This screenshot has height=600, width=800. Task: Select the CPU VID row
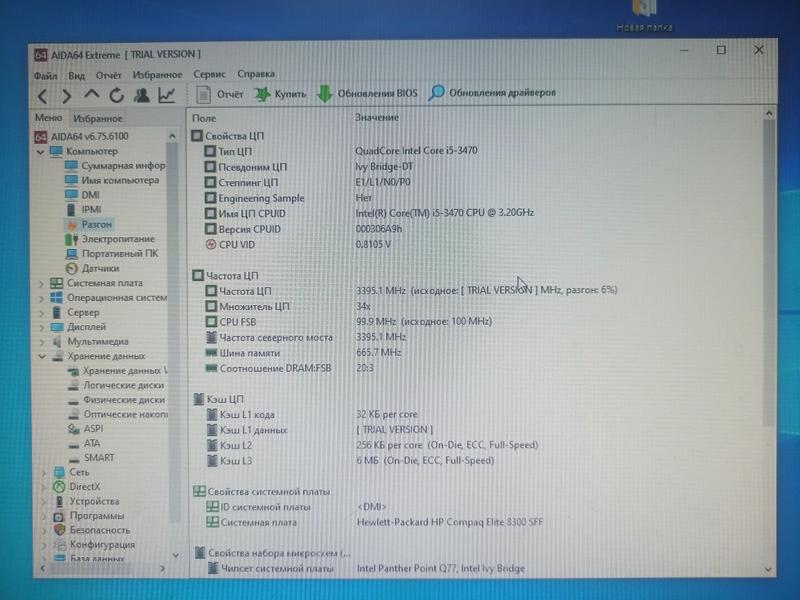[298, 245]
